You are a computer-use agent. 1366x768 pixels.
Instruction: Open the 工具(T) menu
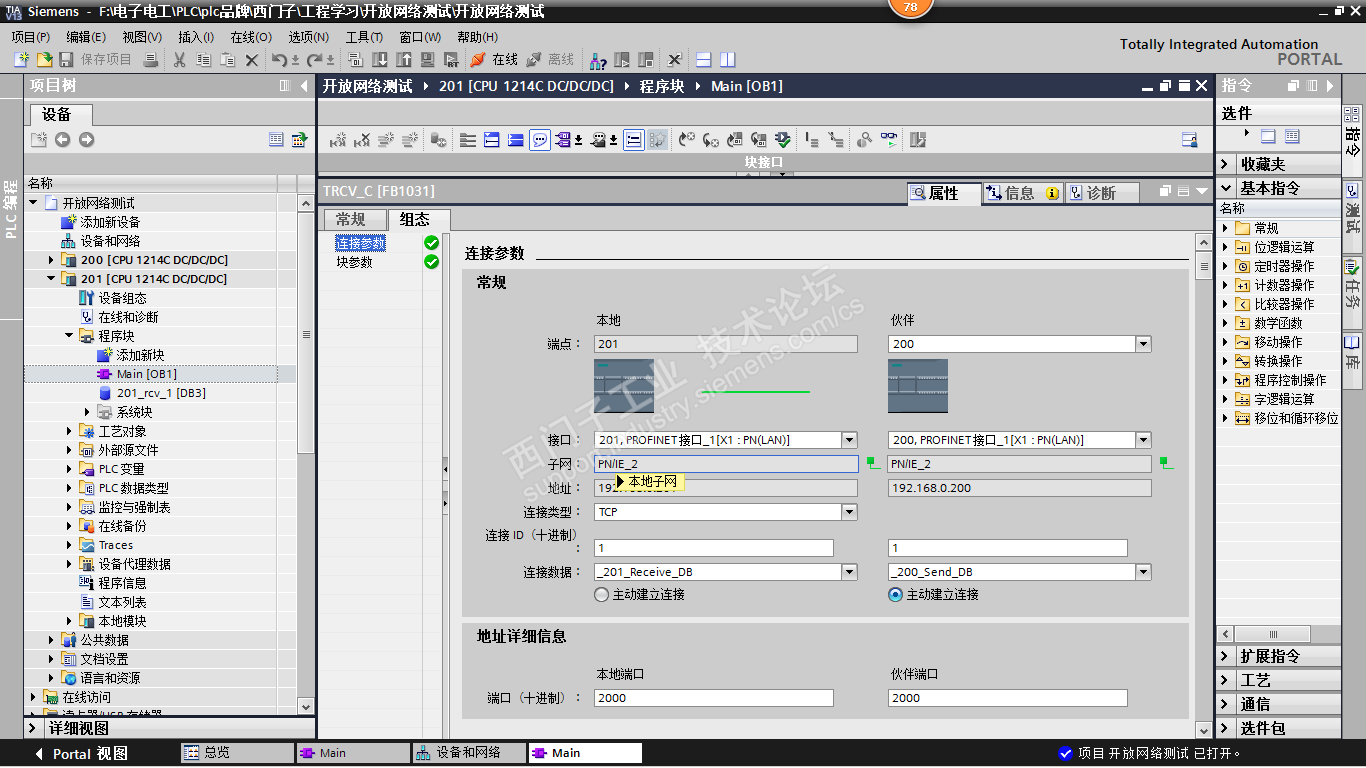(365, 37)
